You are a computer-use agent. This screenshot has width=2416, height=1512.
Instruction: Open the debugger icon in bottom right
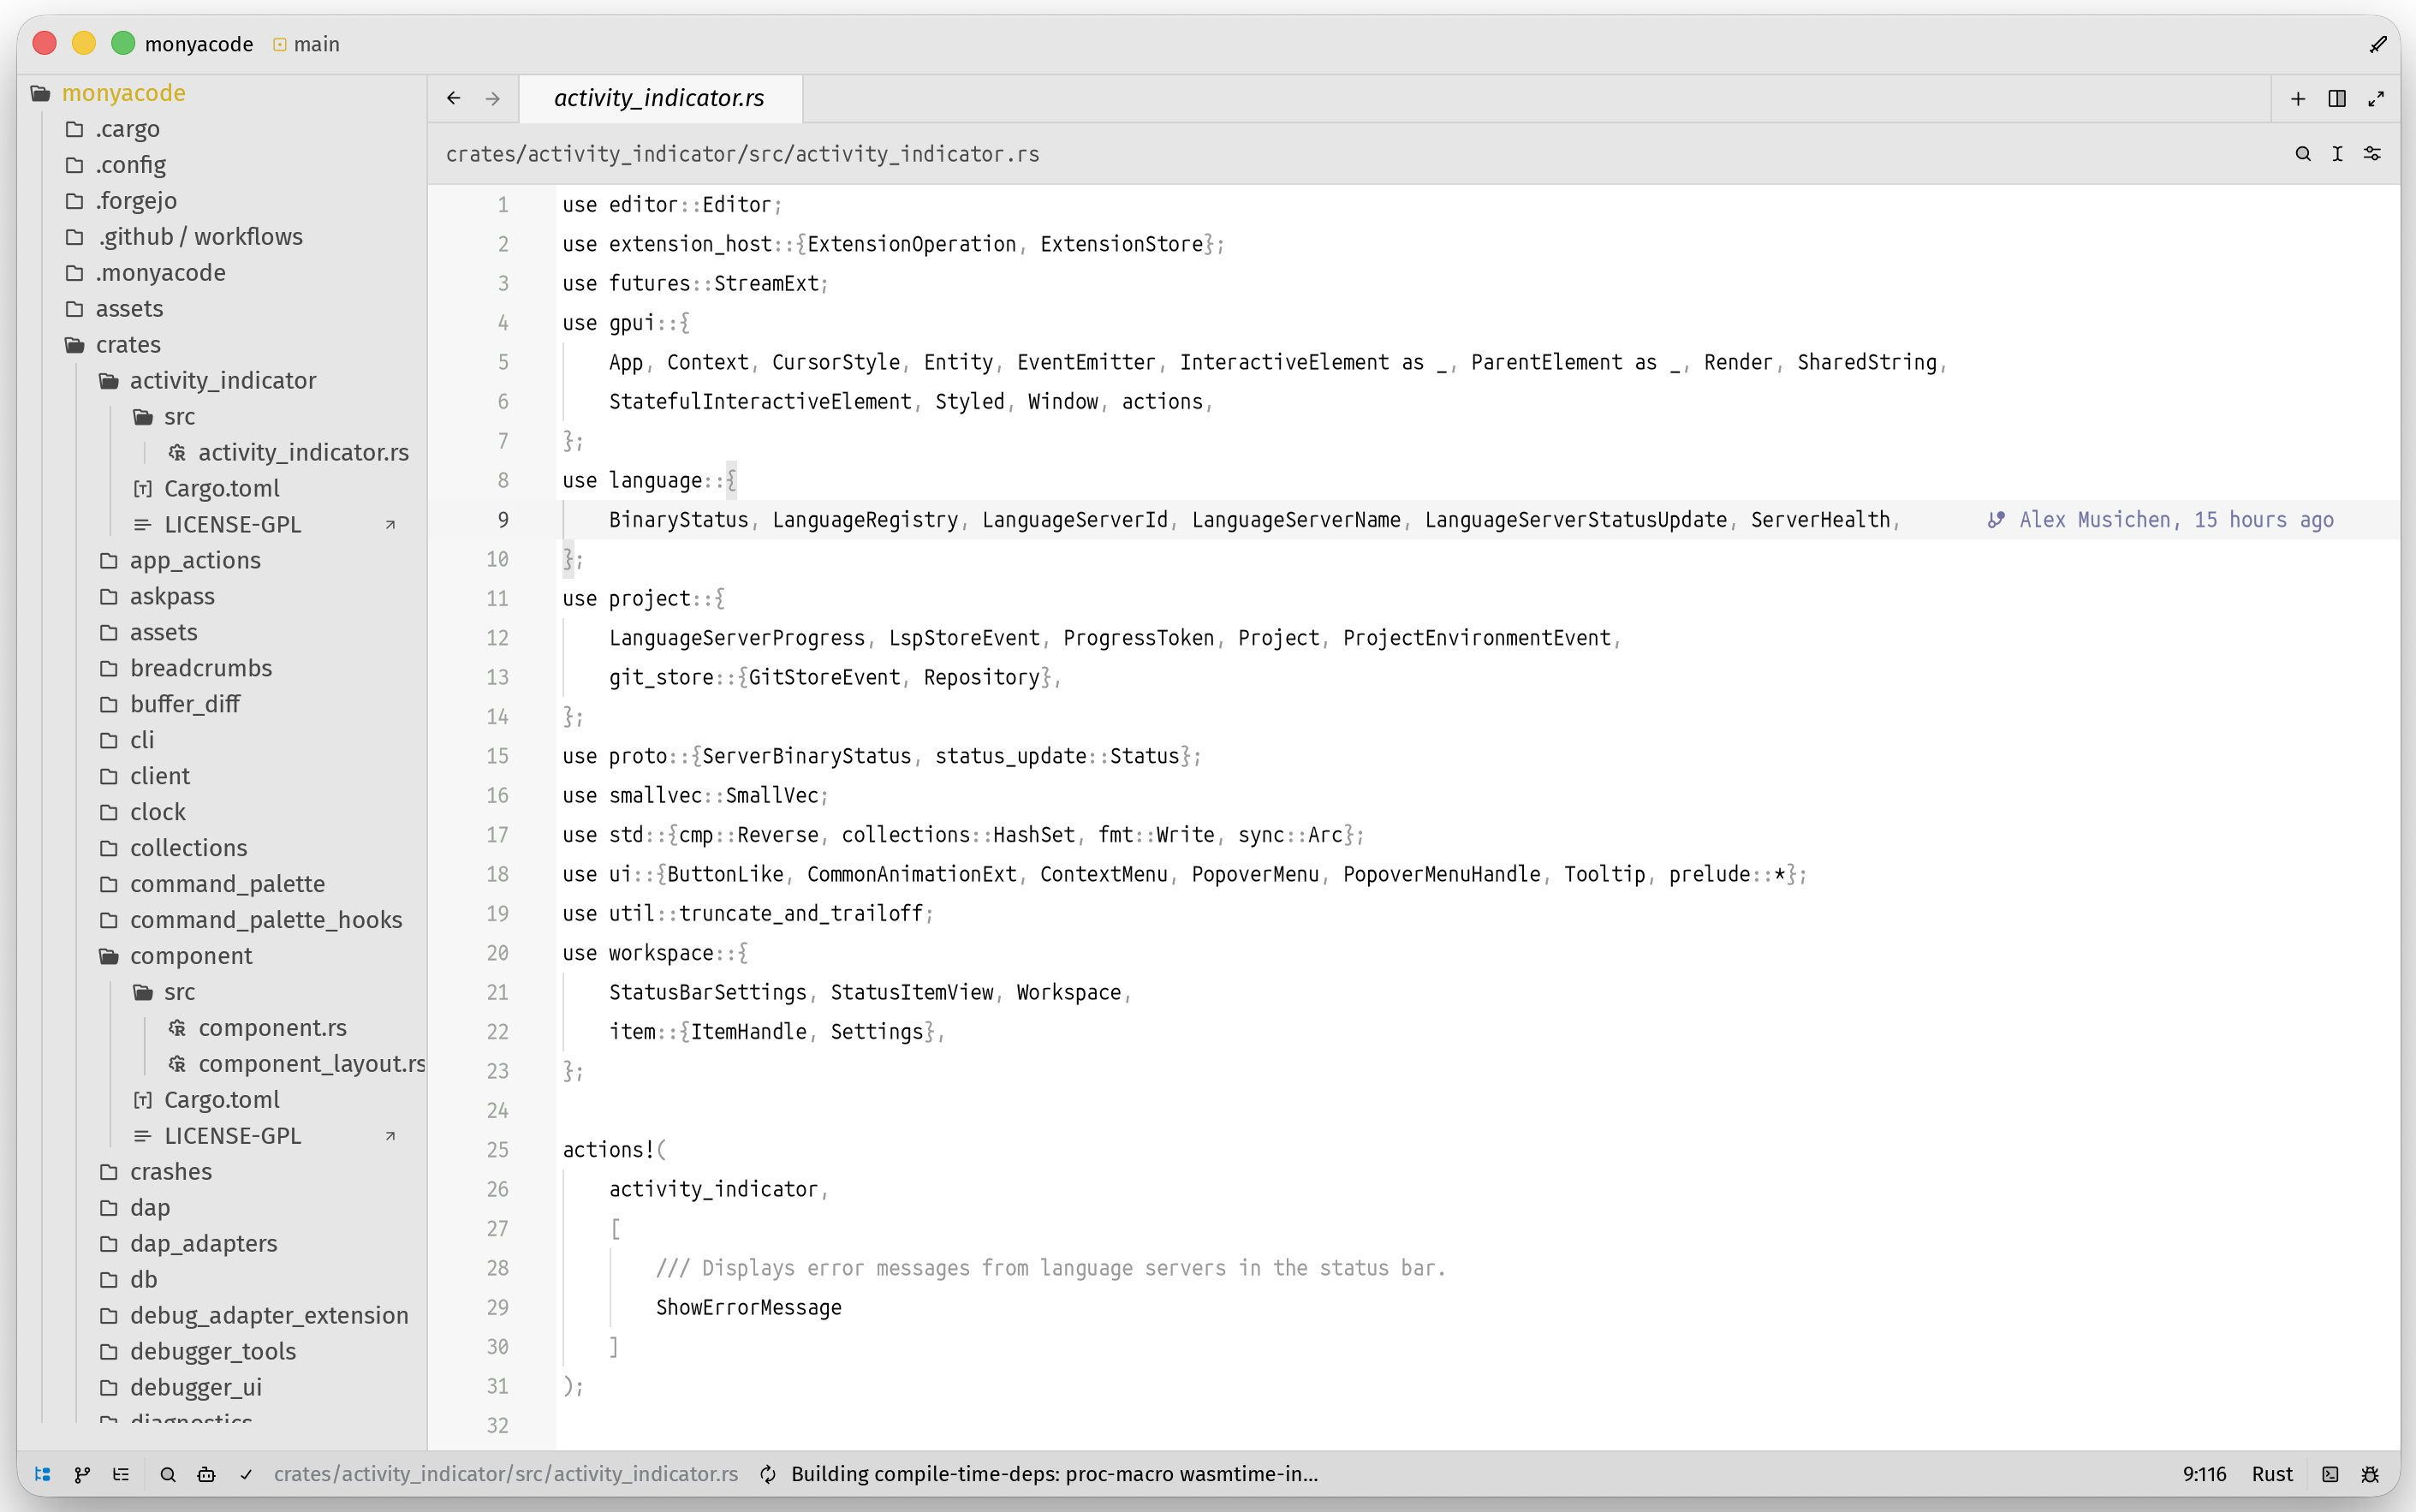(x=2370, y=1474)
